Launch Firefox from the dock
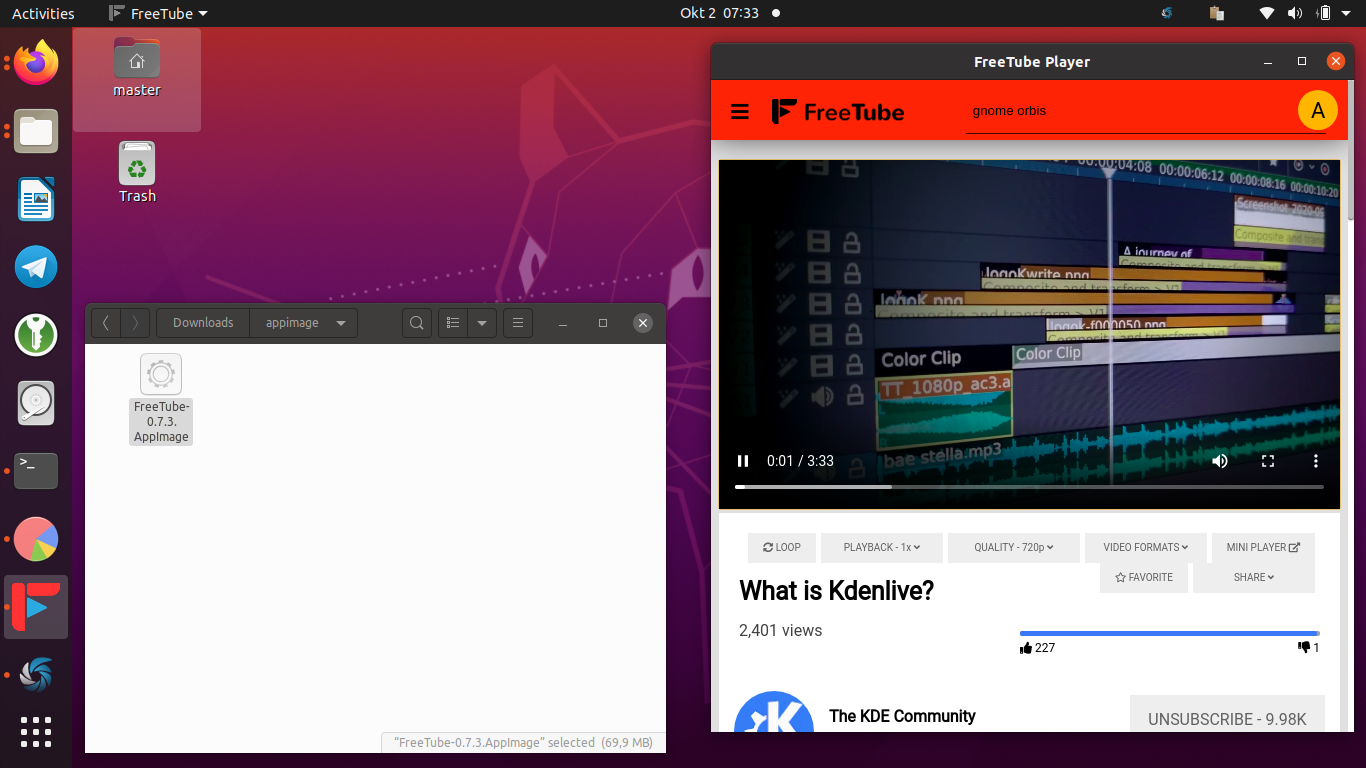The image size is (1366, 768). (x=36, y=64)
